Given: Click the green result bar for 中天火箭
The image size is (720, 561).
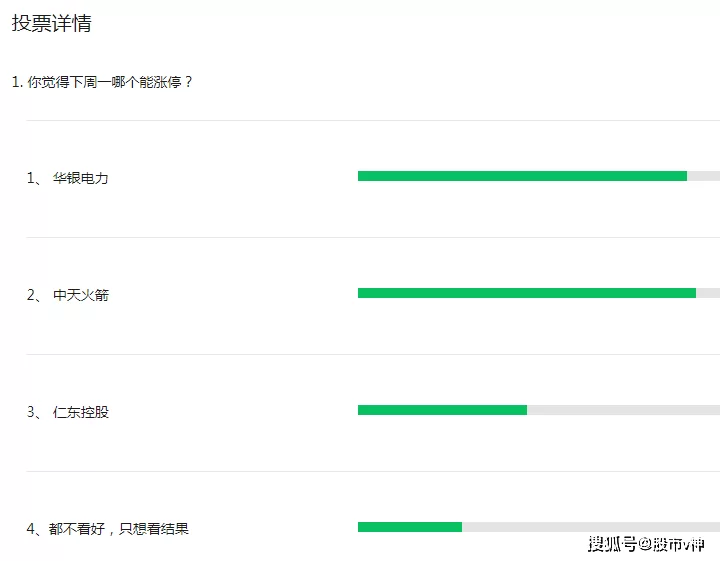Looking at the screenshot, I should (x=526, y=293).
